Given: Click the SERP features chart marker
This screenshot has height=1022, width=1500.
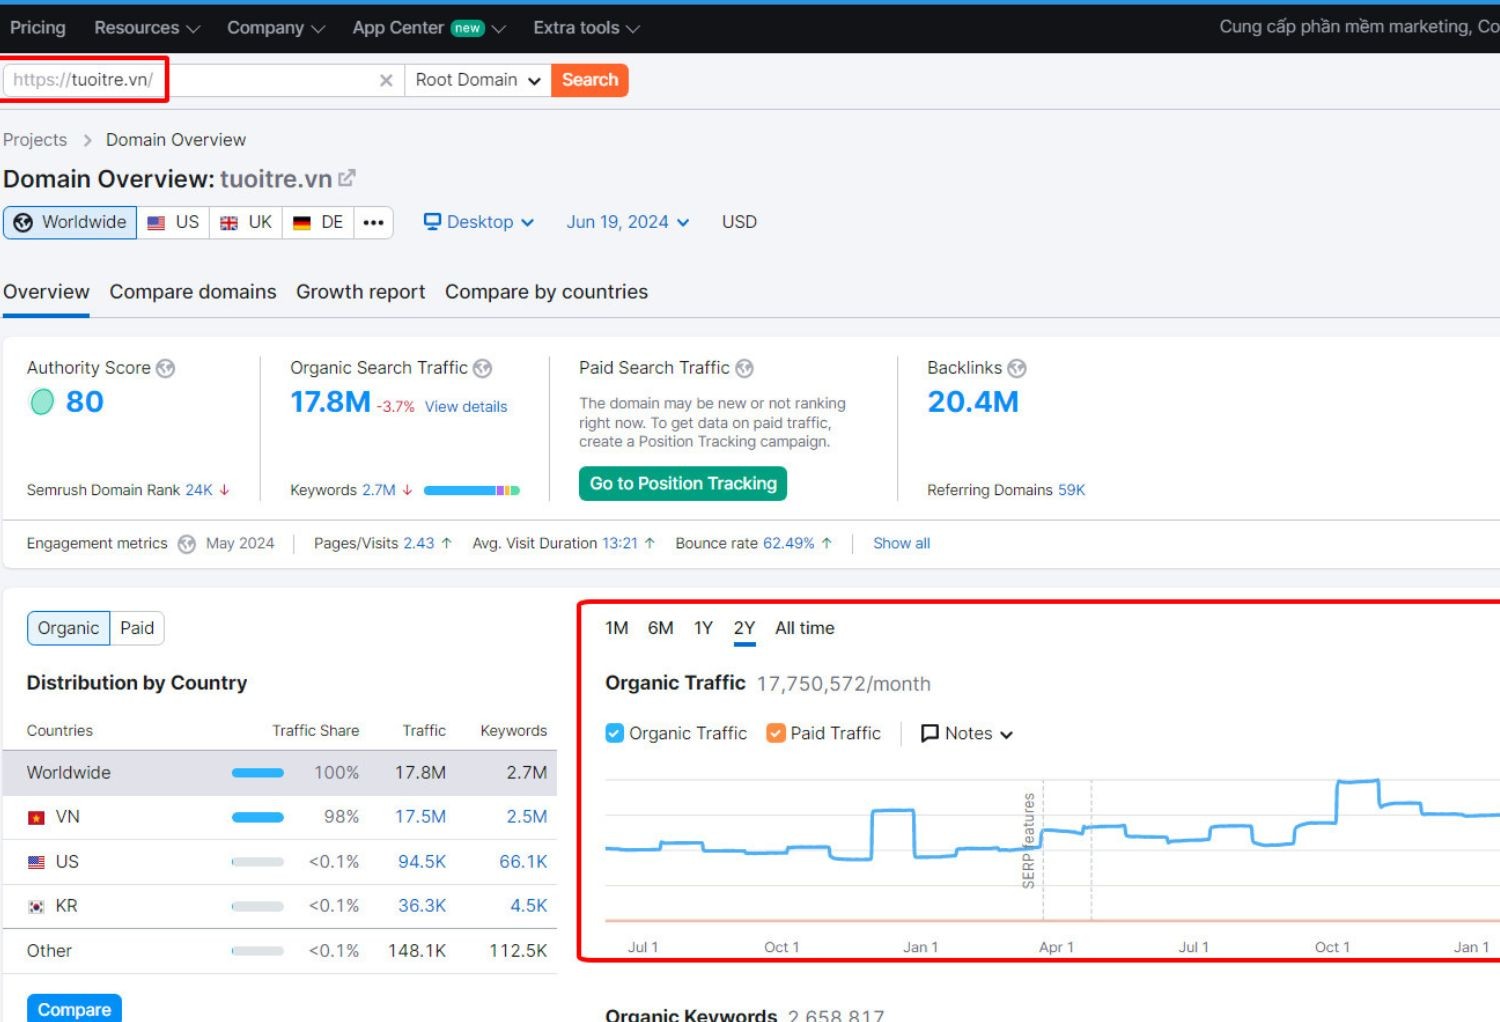Looking at the screenshot, I should tap(1029, 840).
